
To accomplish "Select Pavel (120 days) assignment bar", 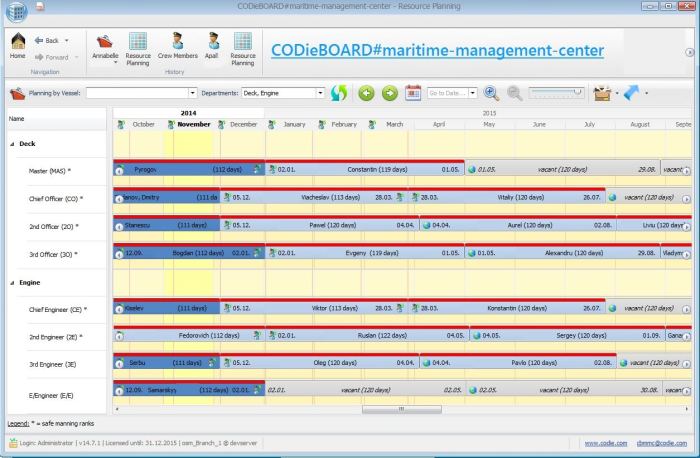I will coord(319,225).
